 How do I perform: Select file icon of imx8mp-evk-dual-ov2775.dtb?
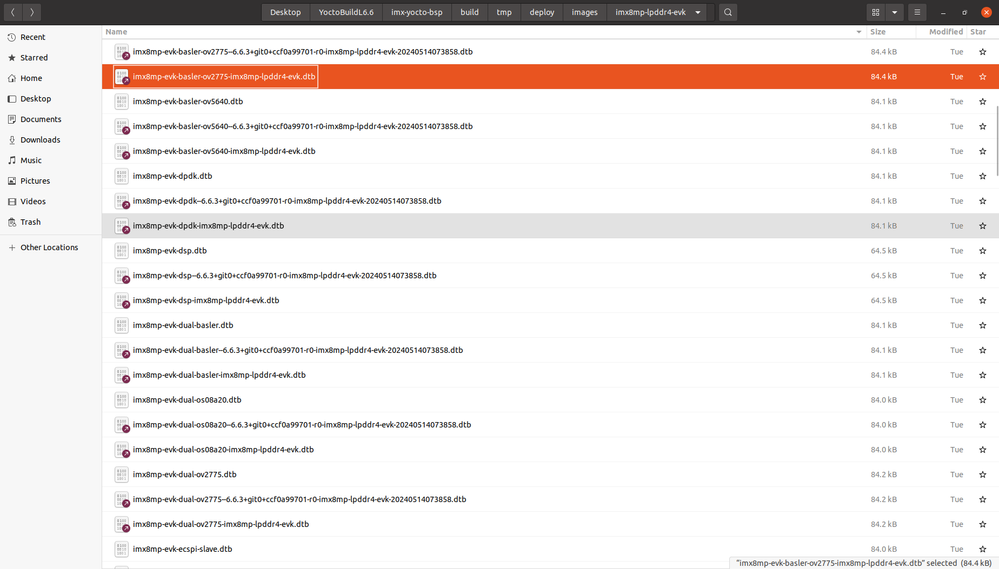[121, 474]
